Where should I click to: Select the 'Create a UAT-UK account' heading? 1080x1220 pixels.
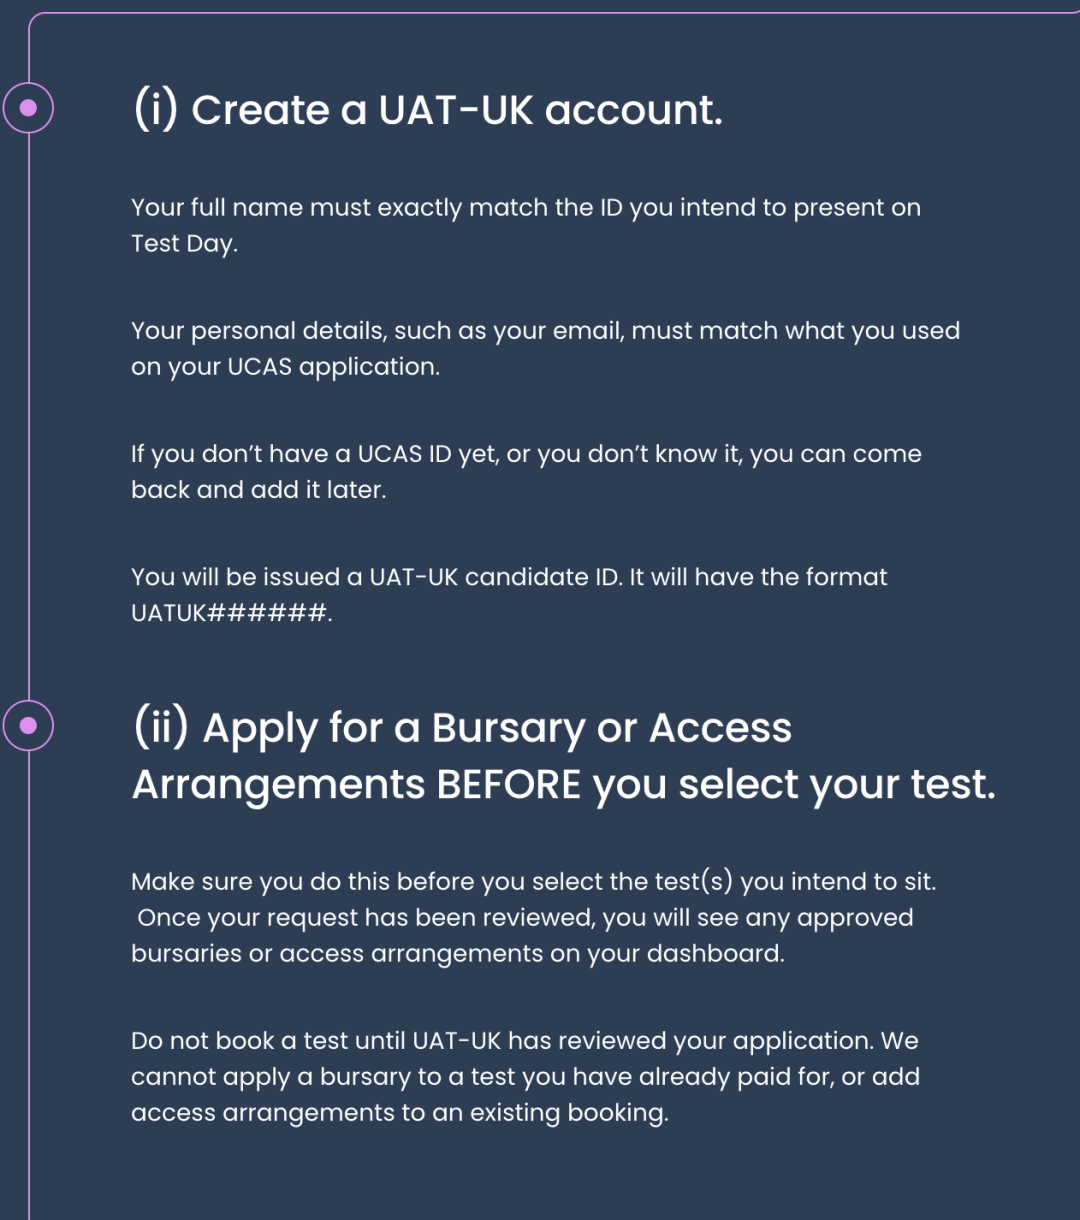tap(427, 110)
